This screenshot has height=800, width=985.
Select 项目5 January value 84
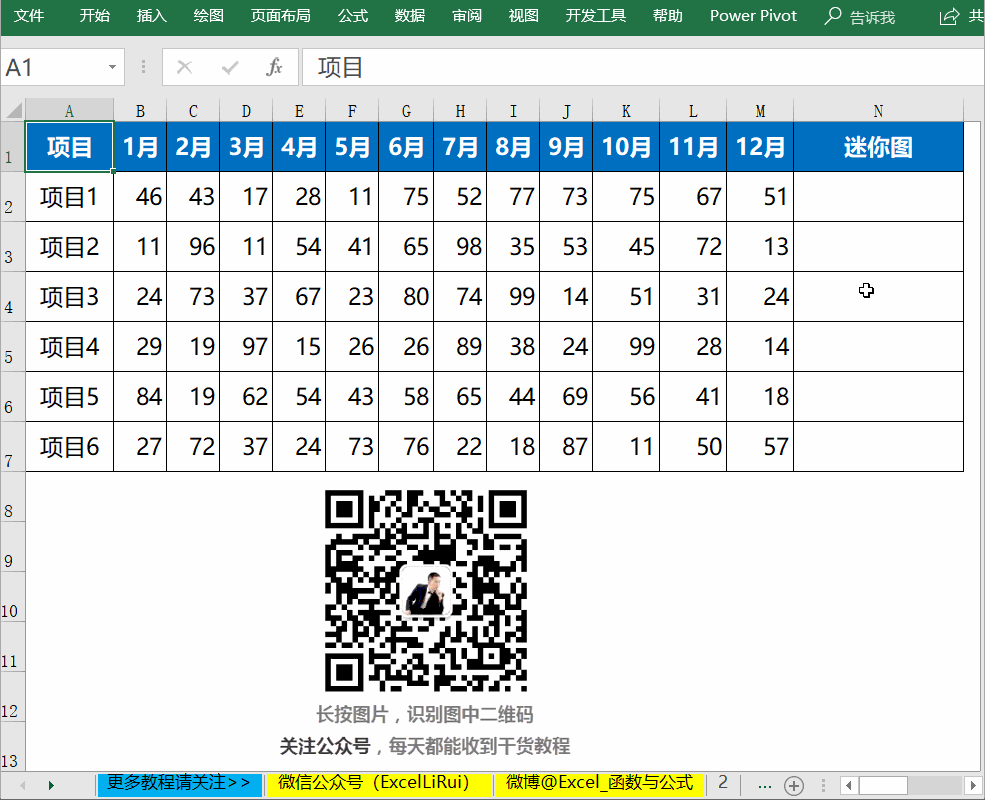(140, 397)
